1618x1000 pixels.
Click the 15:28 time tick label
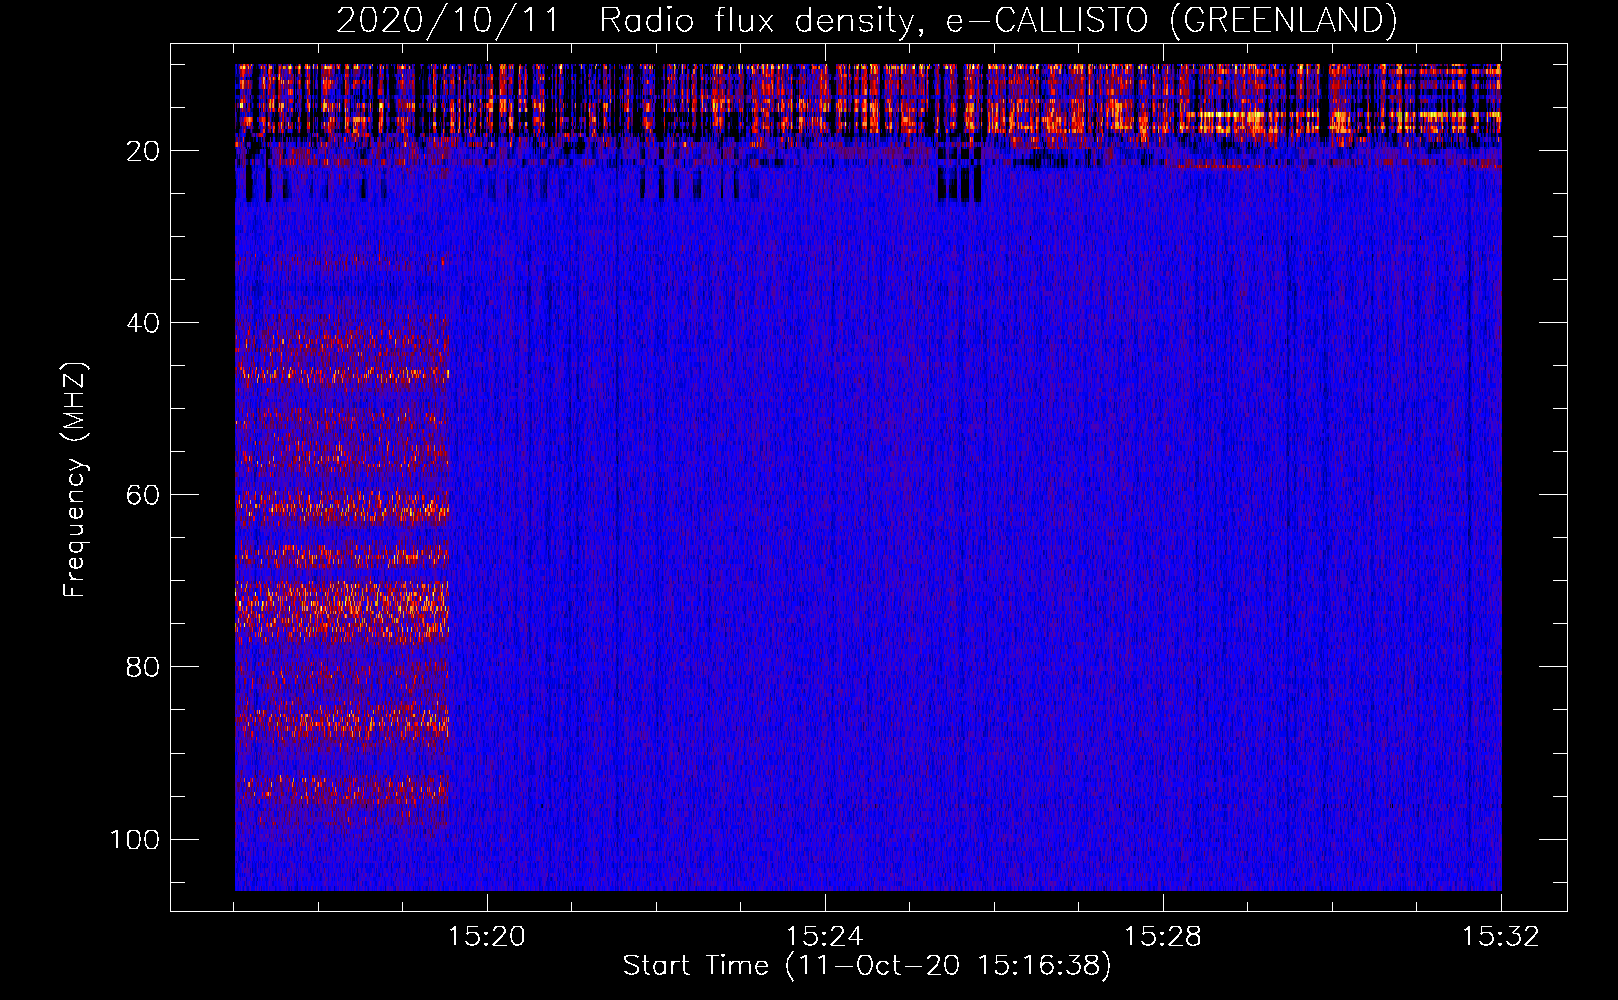(x=1163, y=937)
